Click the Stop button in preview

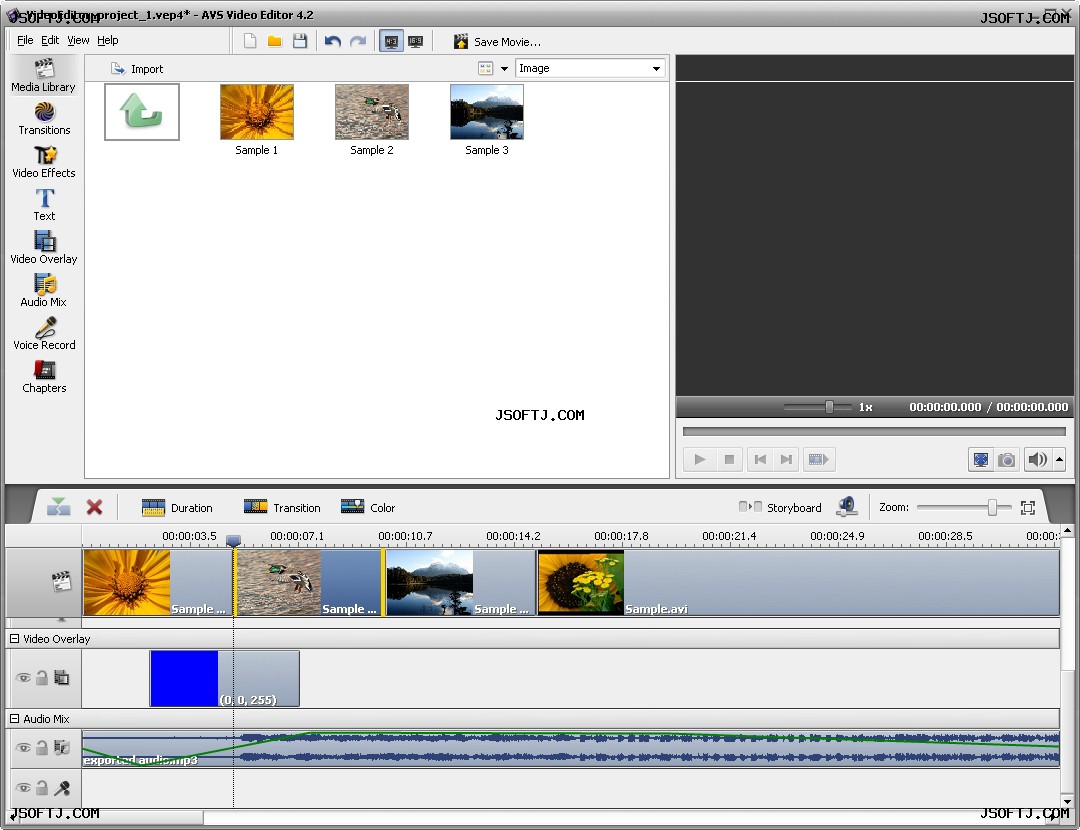click(729, 459)
